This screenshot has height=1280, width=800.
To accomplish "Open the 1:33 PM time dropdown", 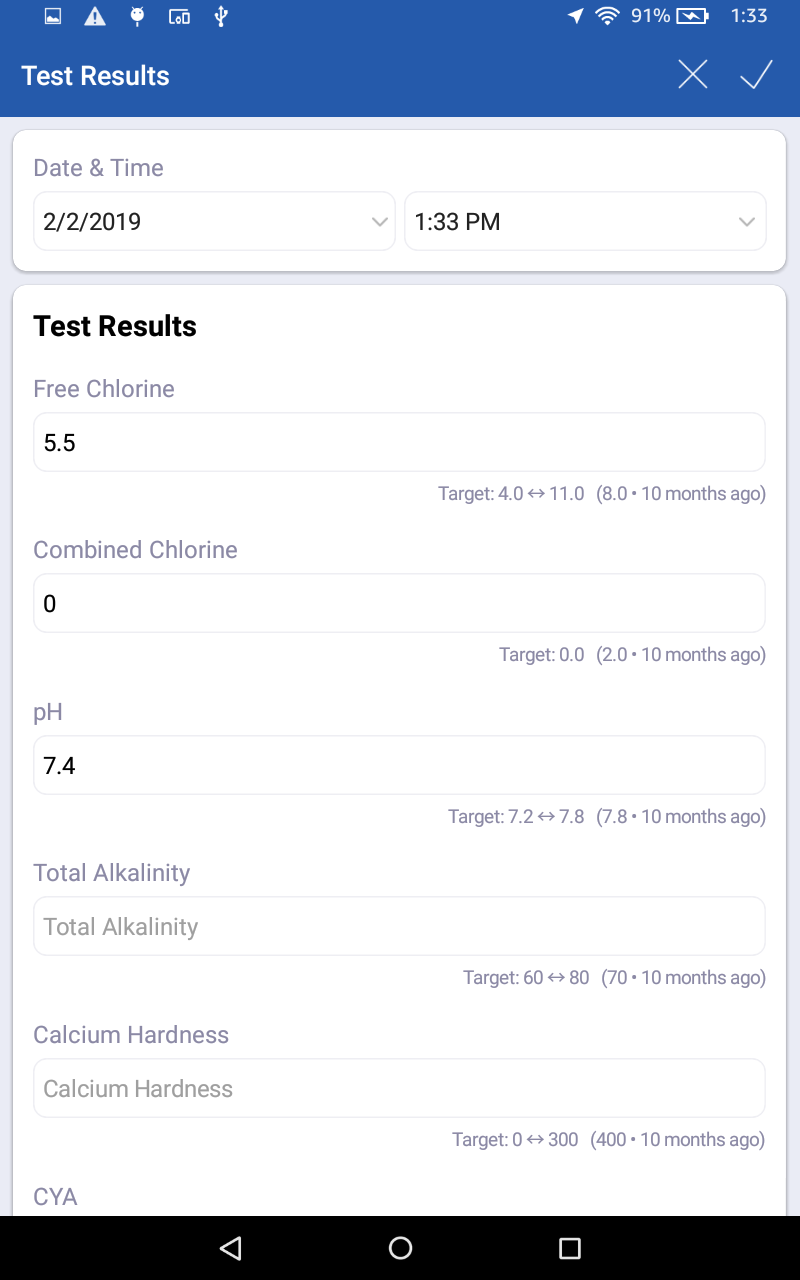I will tap(585, 222).
